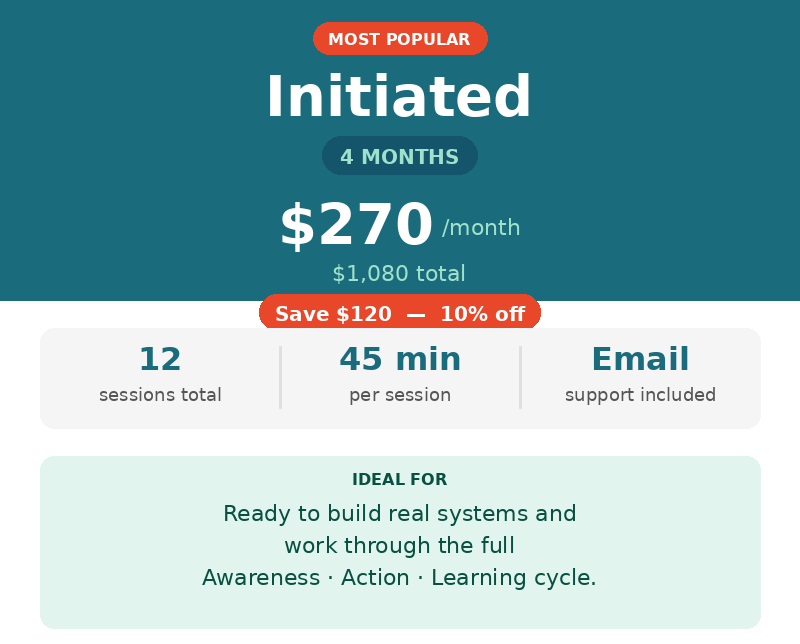
Task: Click the per session label
Action: [400, 395]
